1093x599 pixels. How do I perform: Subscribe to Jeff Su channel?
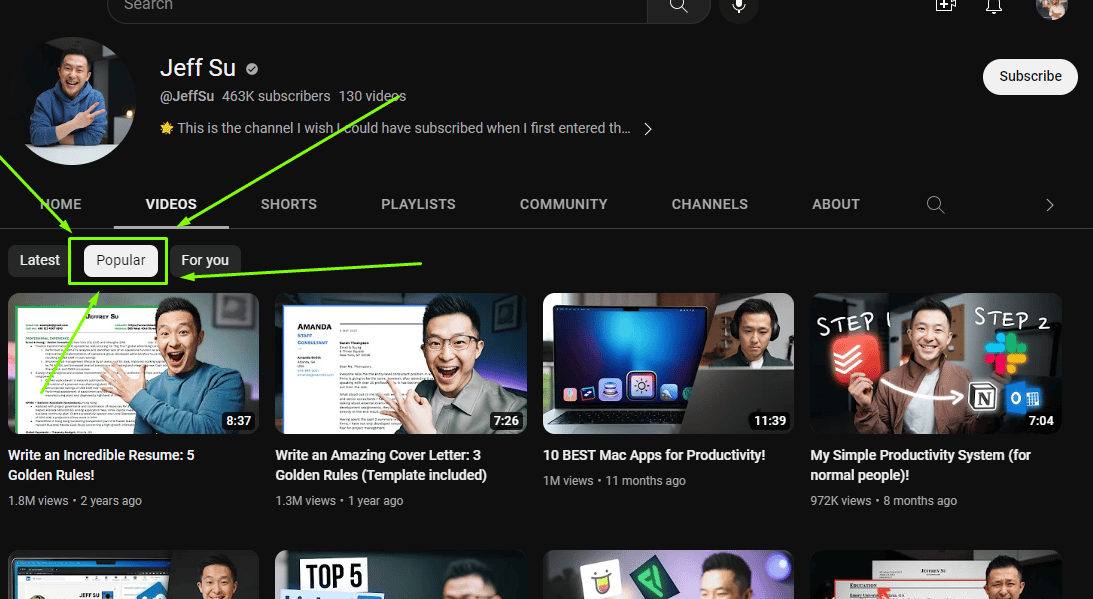click(x=1030, y=77)
